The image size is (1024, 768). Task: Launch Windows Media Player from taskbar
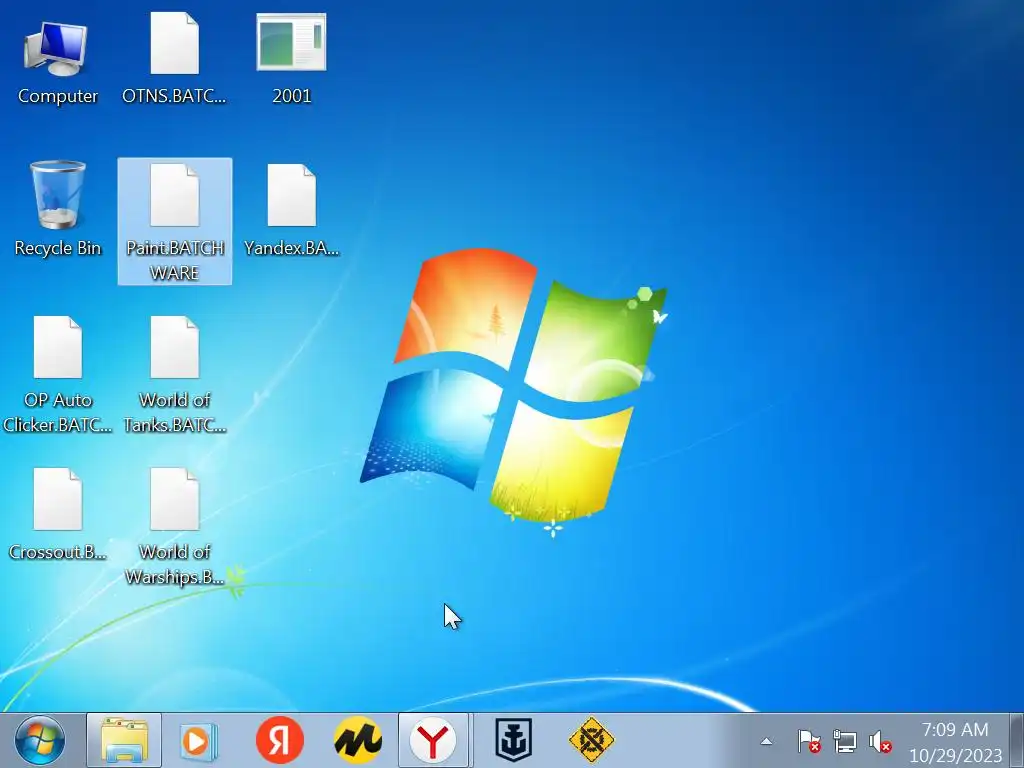(x=199, y=741)
